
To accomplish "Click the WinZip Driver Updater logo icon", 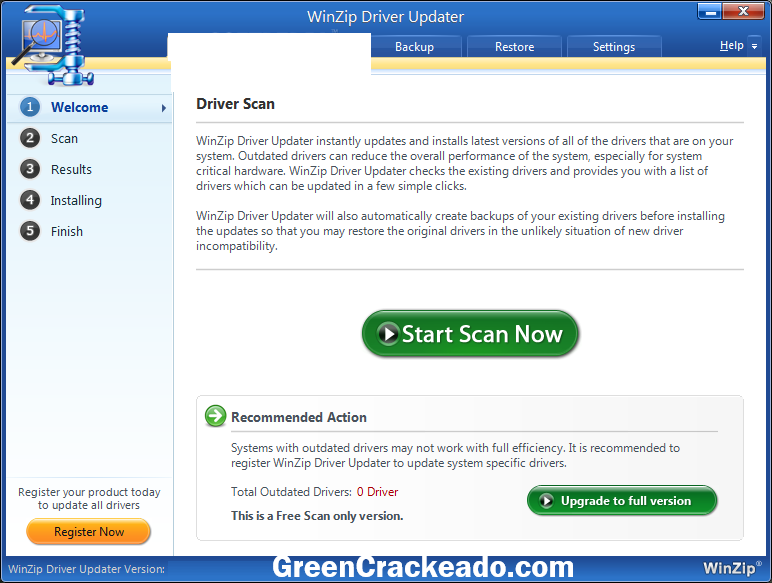I will click(53, 45).
